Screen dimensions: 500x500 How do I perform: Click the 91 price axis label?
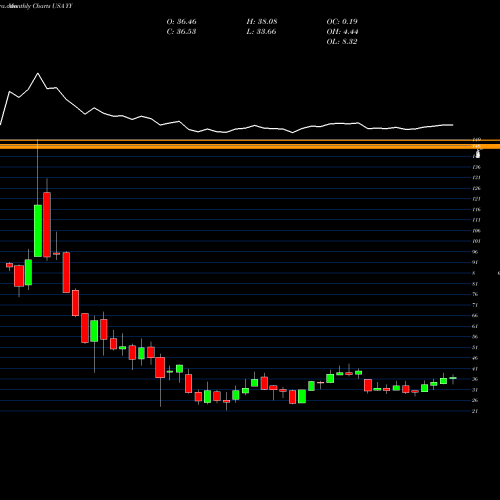point(475,262)
